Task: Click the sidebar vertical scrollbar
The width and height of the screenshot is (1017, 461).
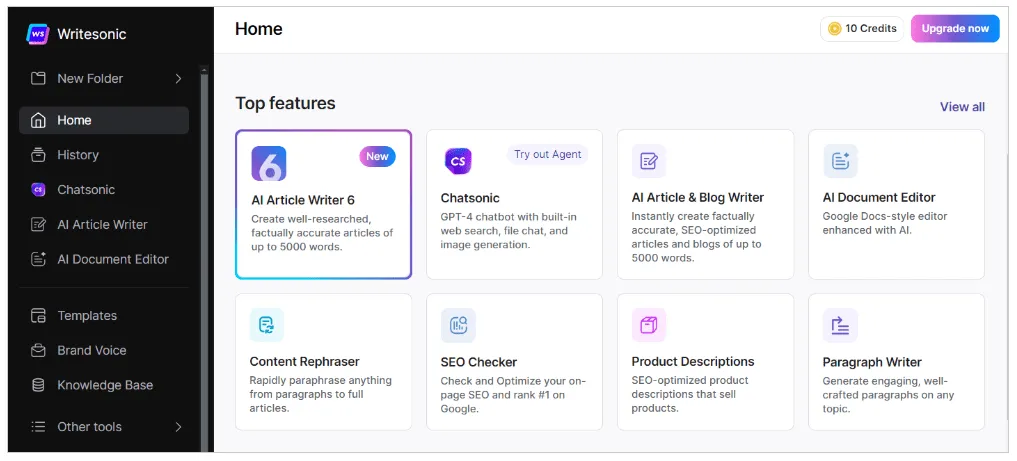Action: pyautogui.click(x=205, y=259)
